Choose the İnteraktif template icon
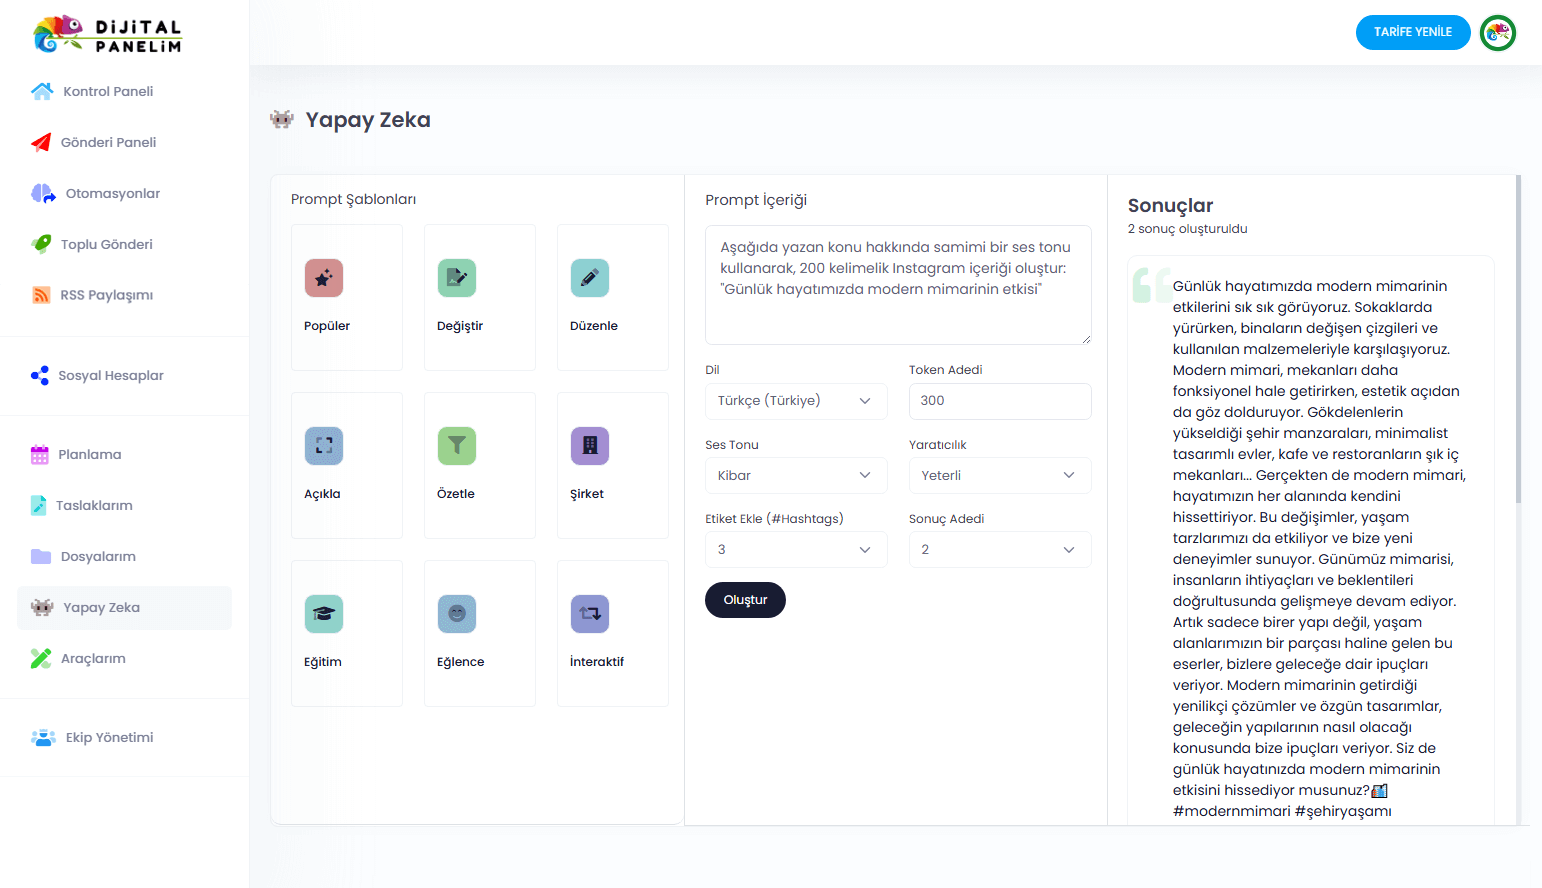 [589, 614]
